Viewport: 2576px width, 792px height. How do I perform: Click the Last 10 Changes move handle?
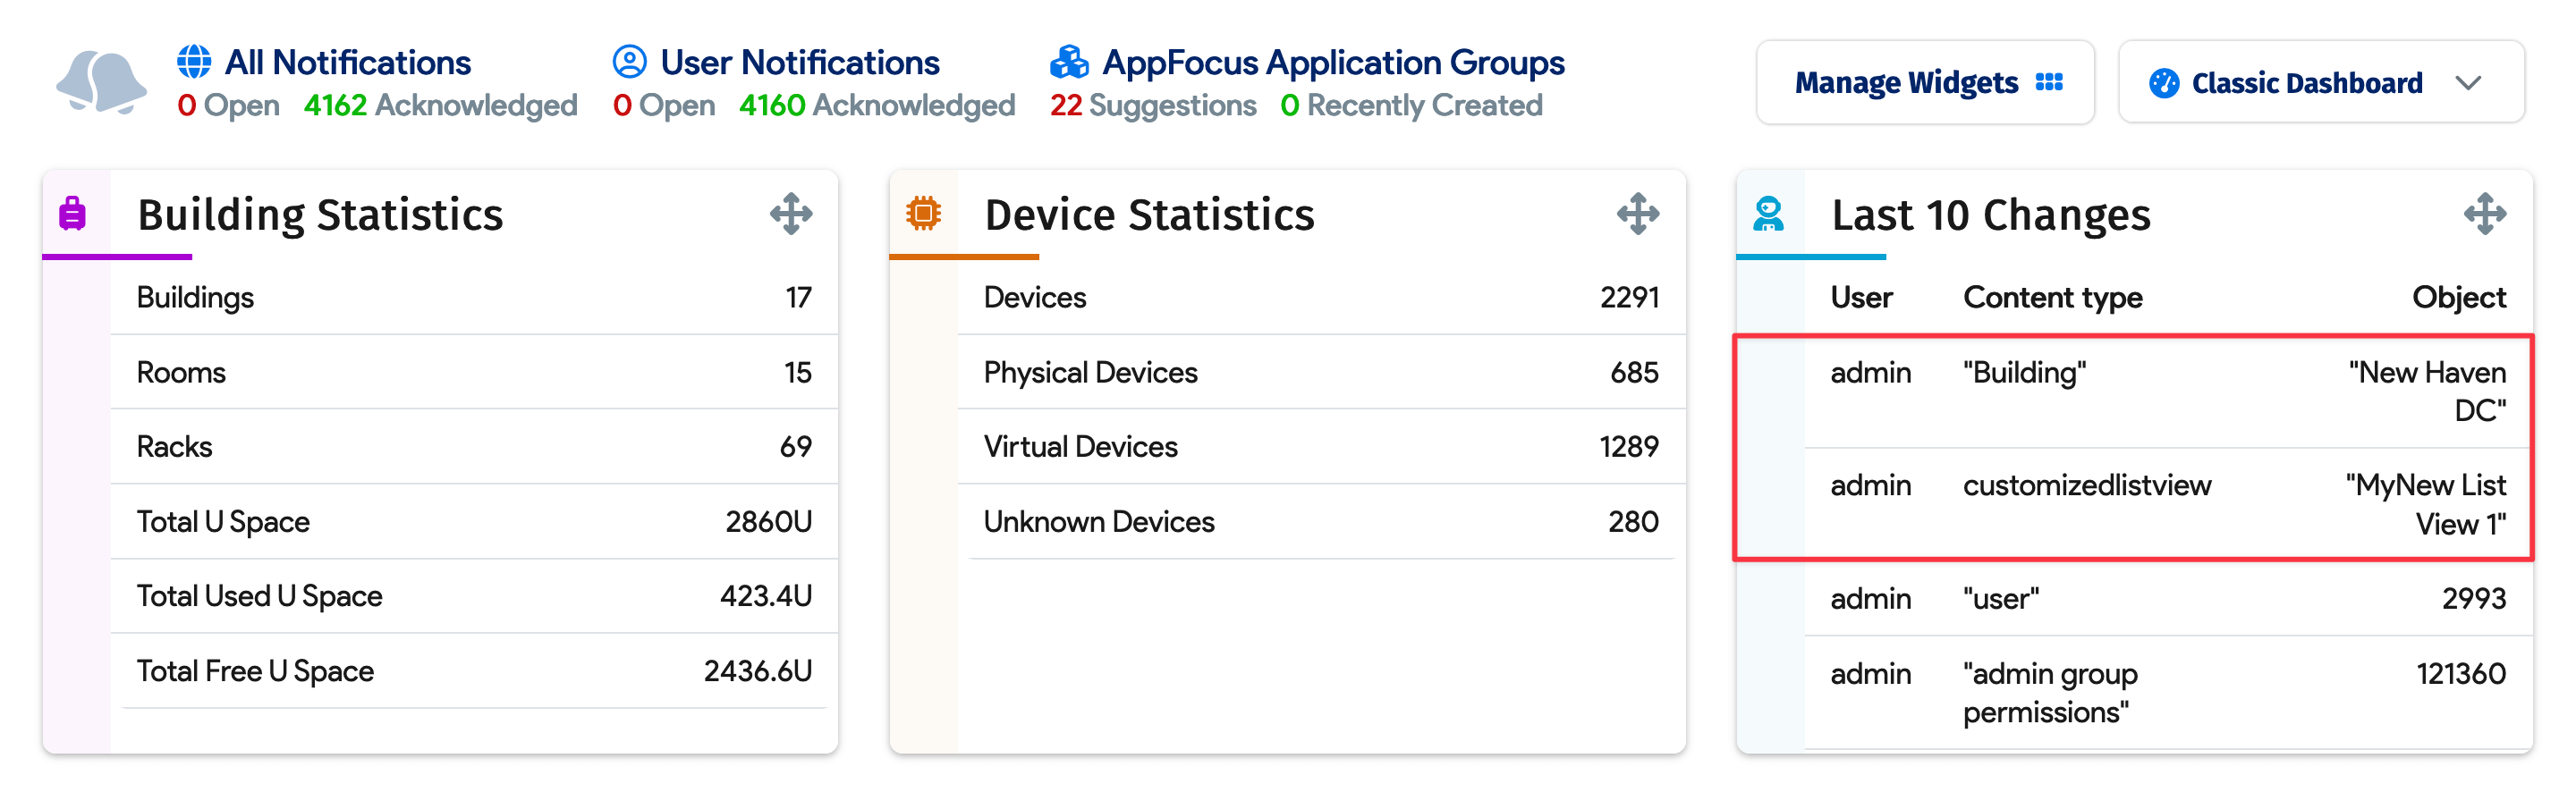[x=2484, y=214]
